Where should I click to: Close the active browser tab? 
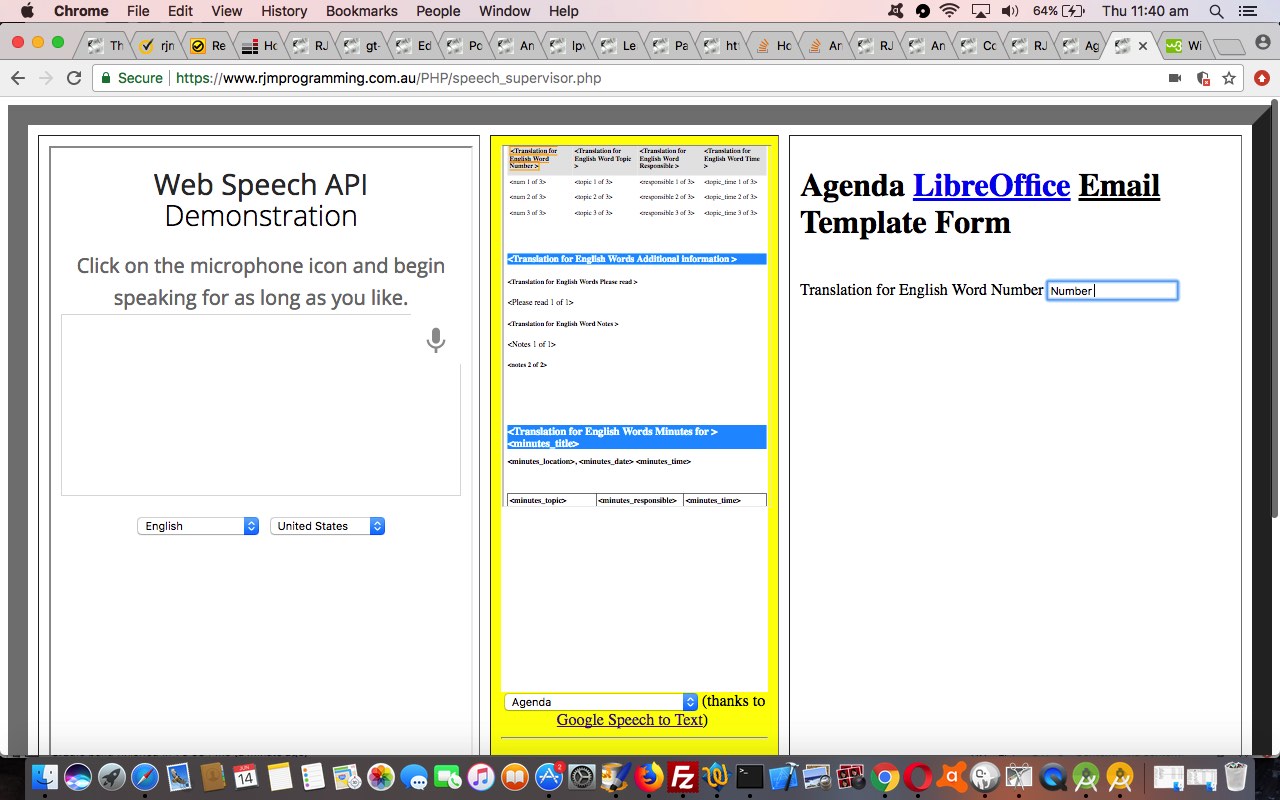pyautogui.click(x=1142, y=46)
